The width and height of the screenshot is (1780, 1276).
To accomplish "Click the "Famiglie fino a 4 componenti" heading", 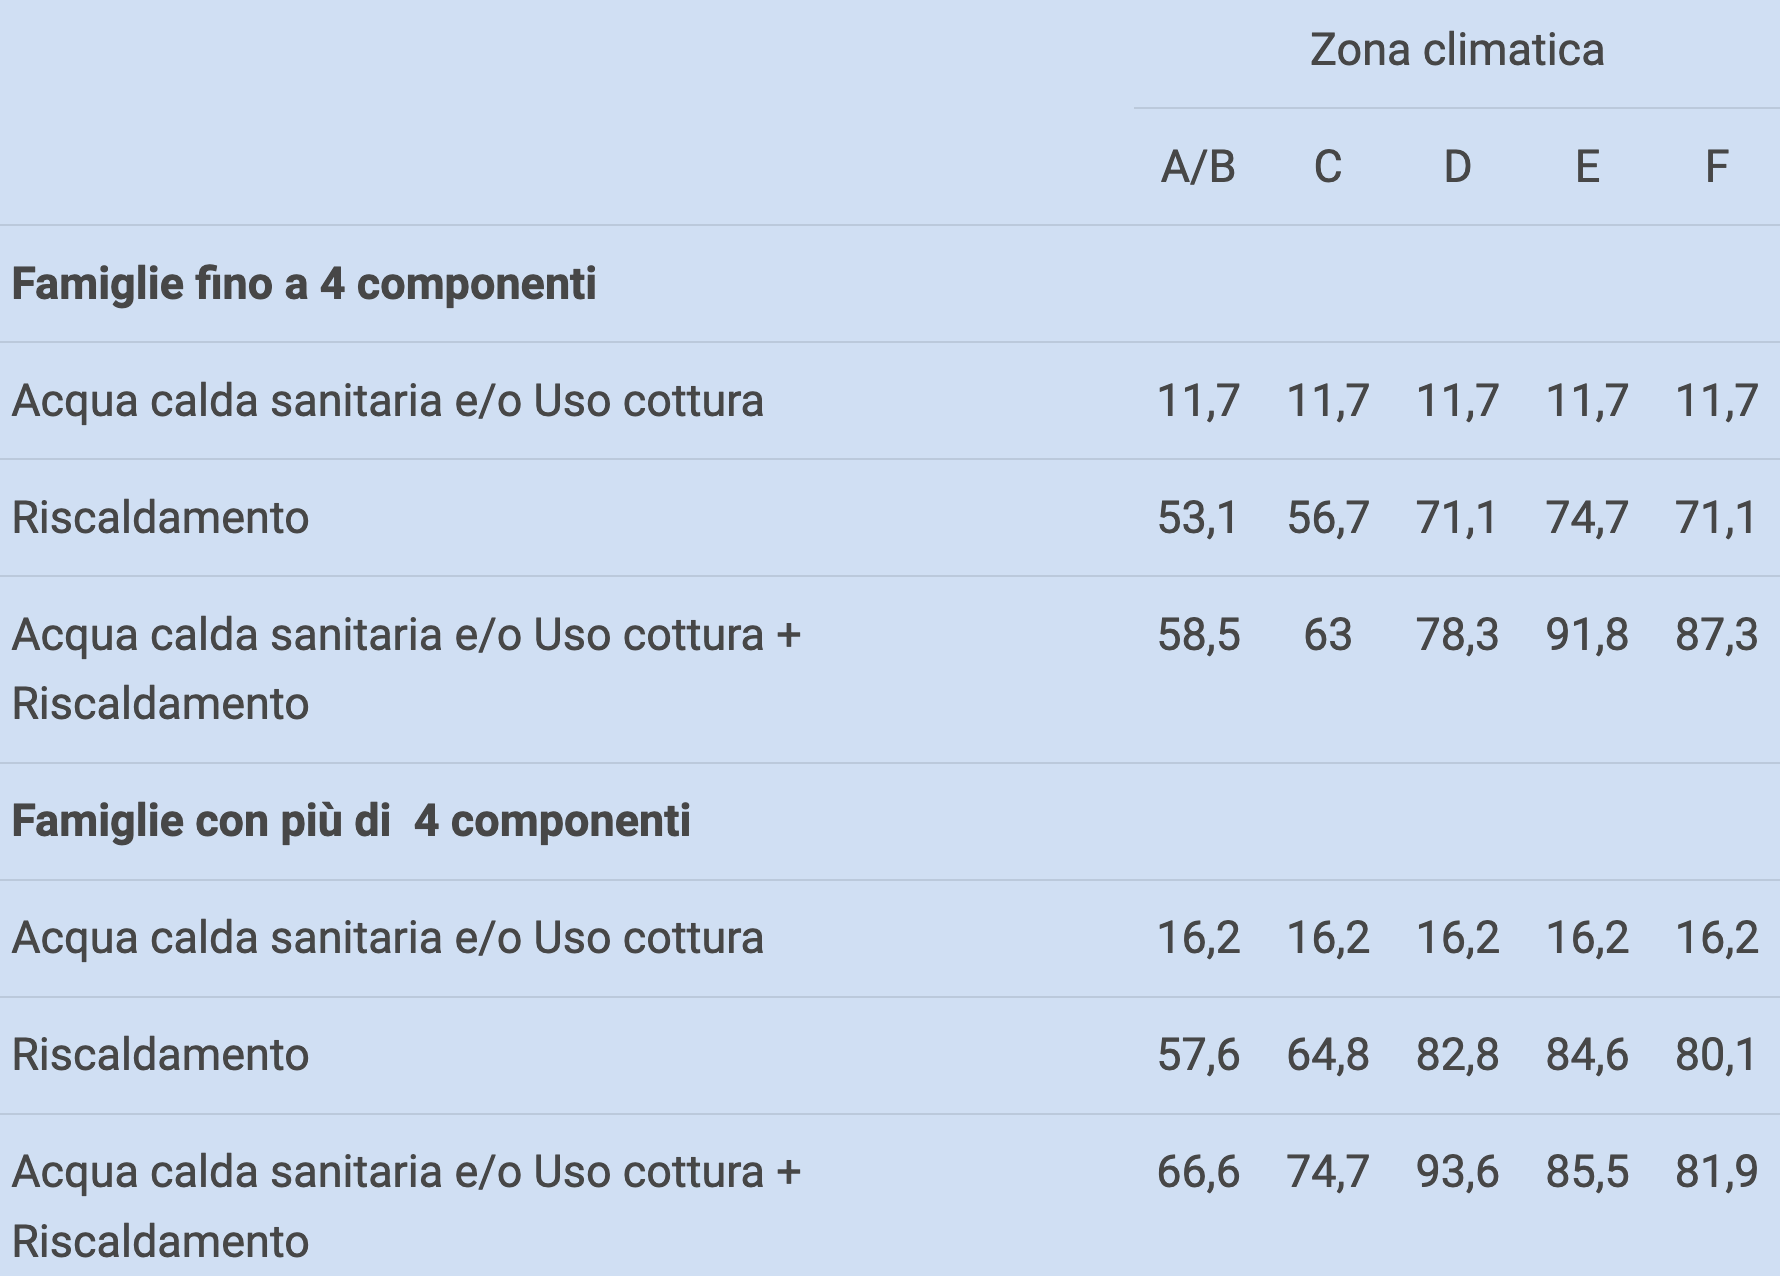I will (x=304, y=284).
